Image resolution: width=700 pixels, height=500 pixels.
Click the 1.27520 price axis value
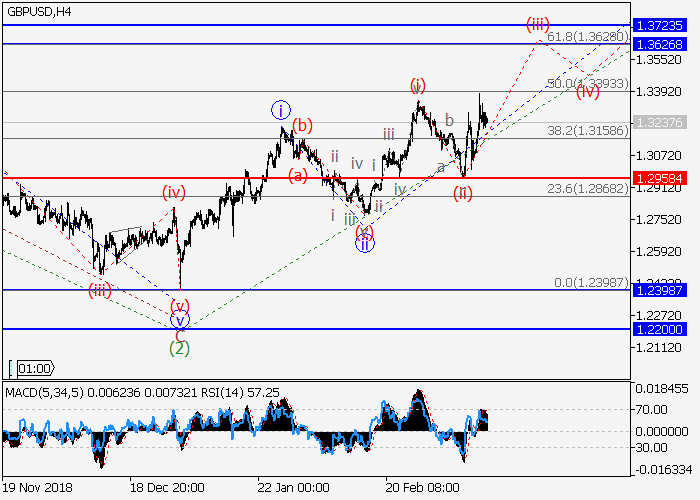[x=659, y=220]
